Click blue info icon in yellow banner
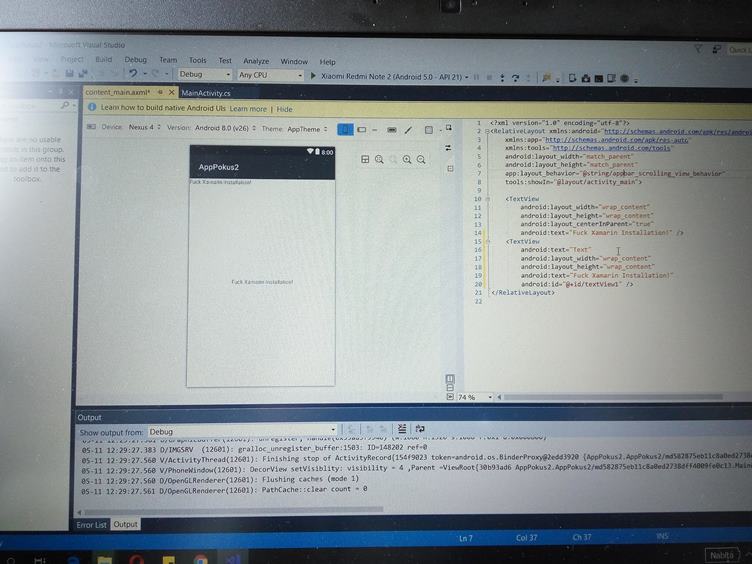 pos(92,107)
